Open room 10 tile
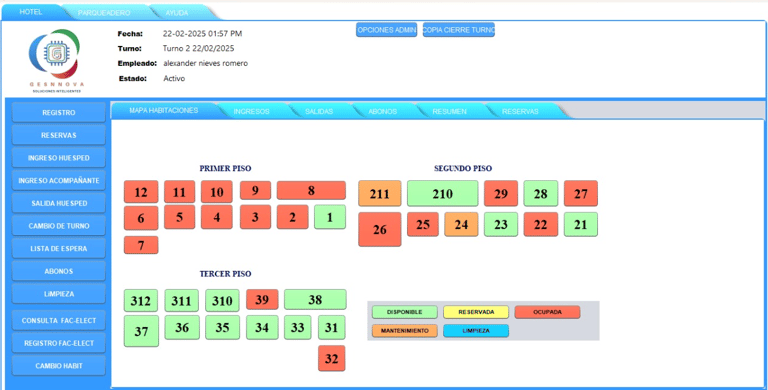The height and width of the screenshot is (390, 768). [216, 192]
